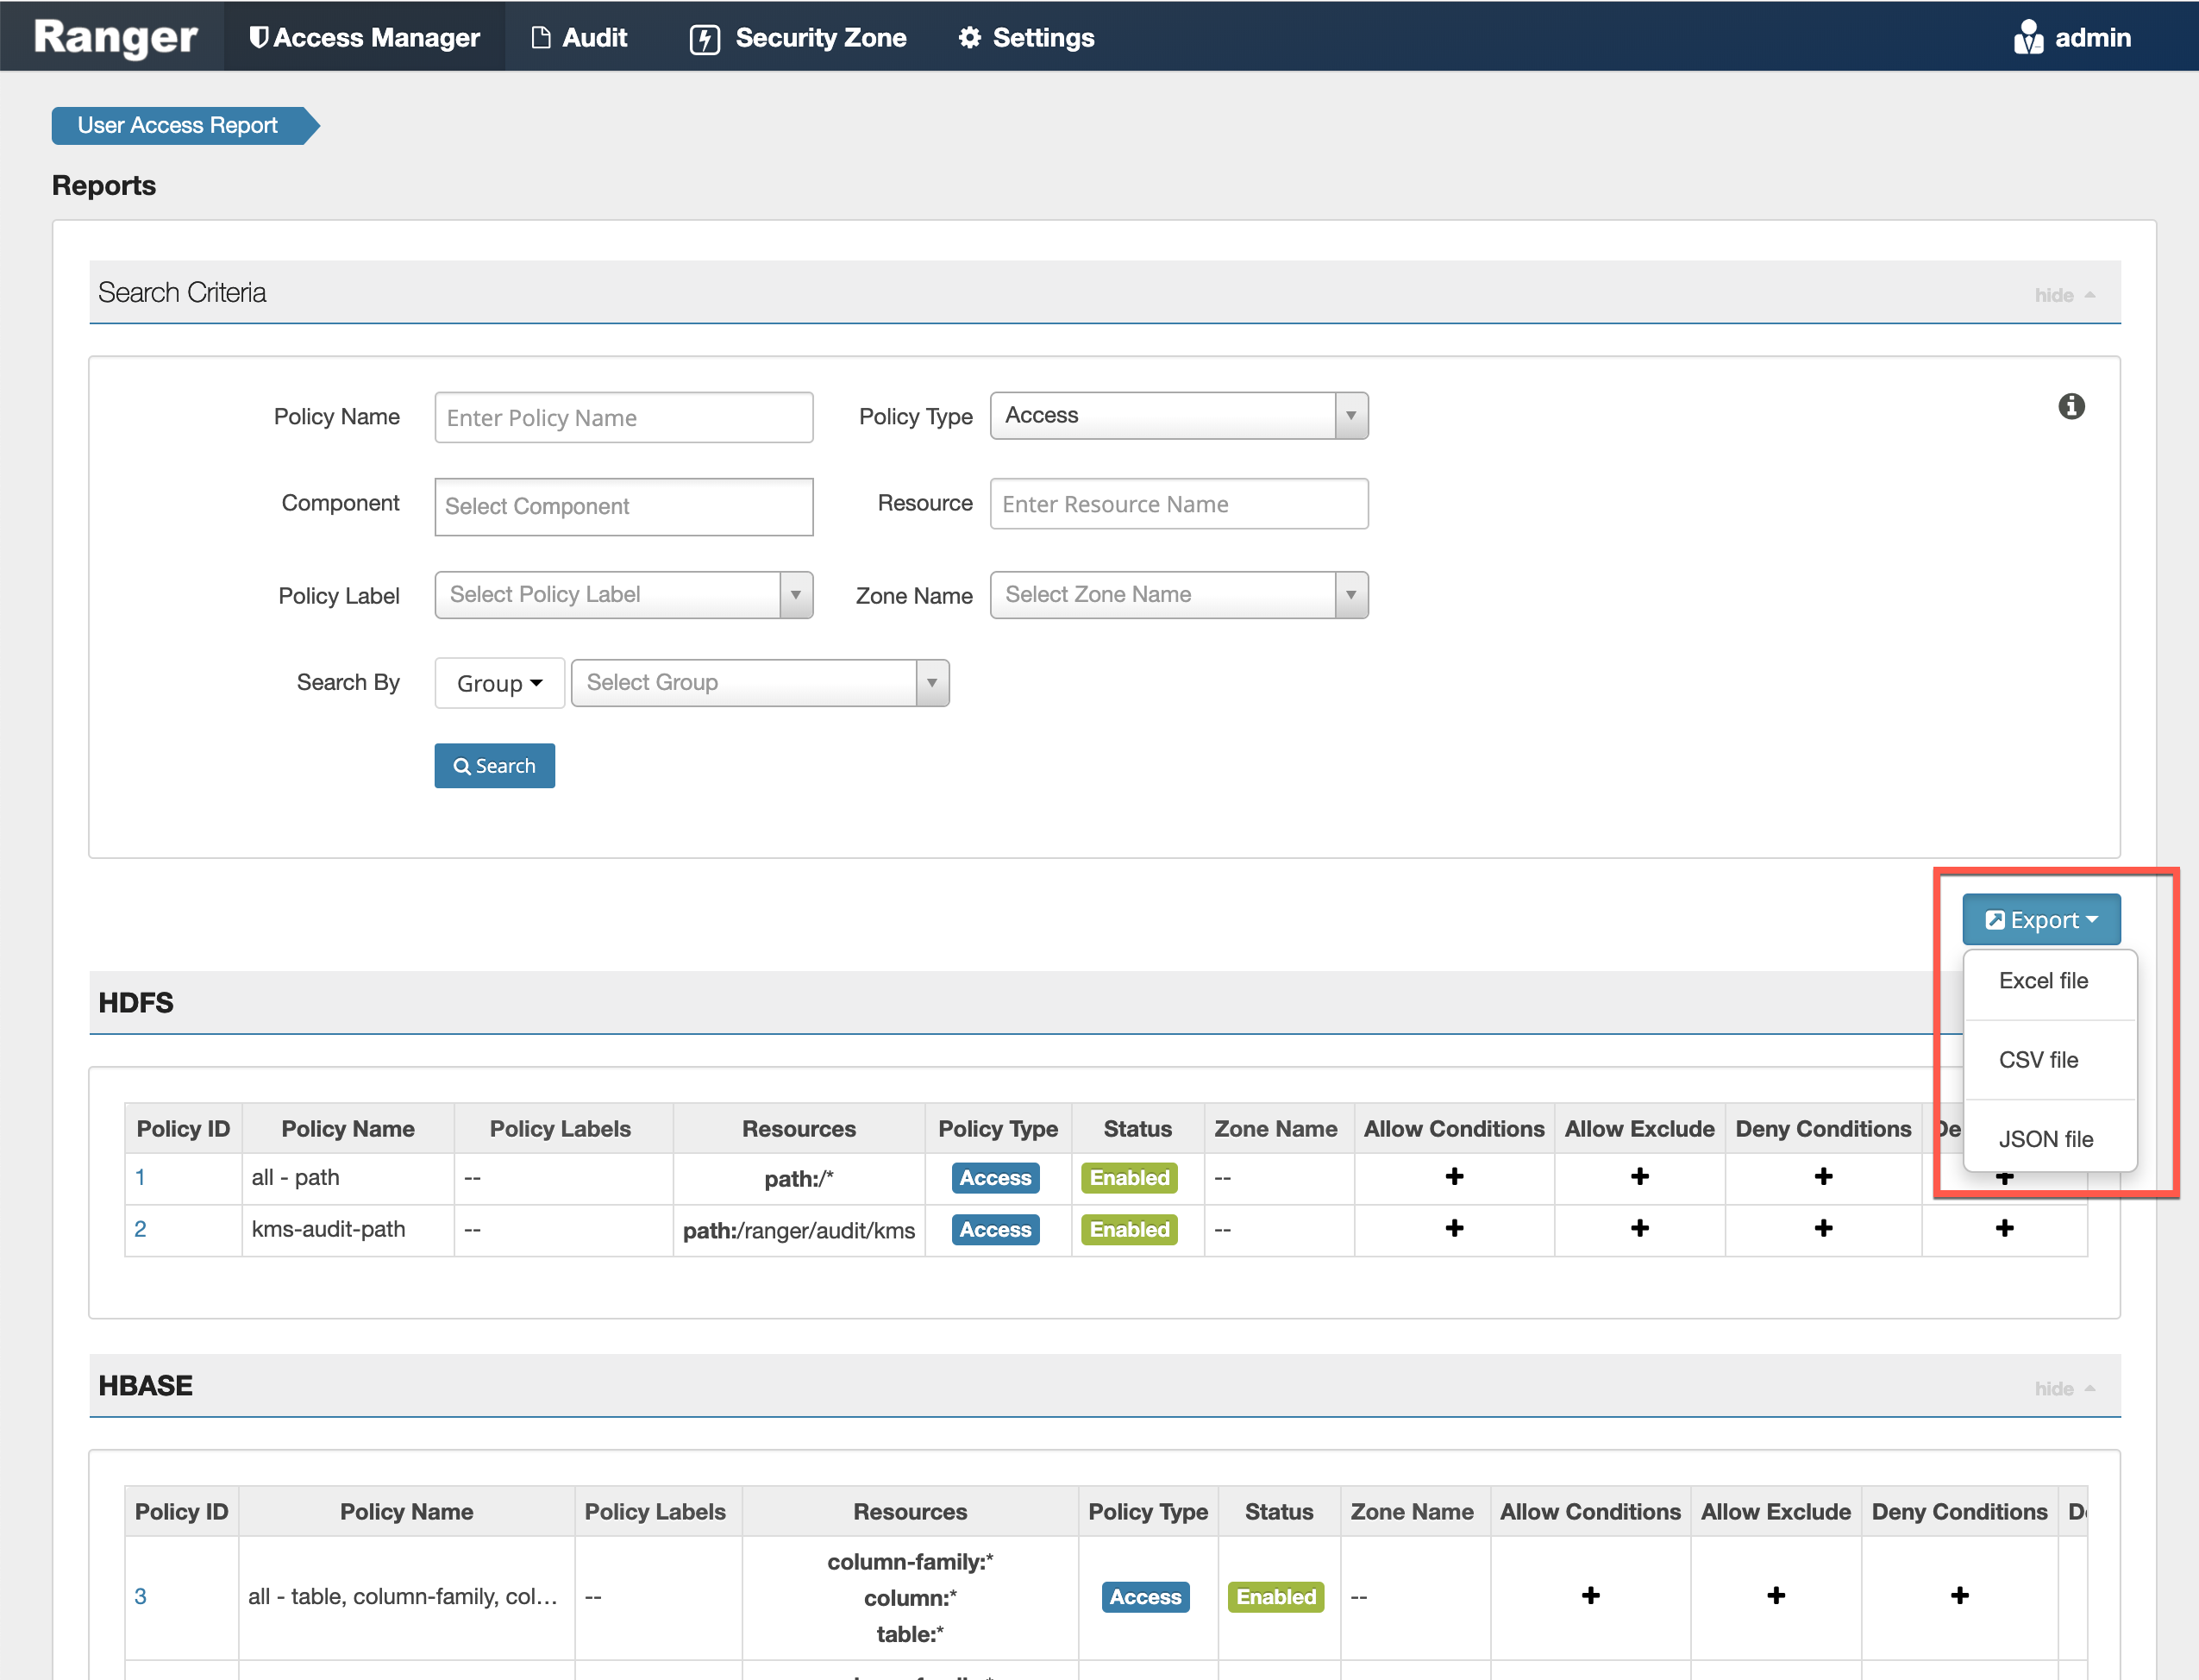Expand Allow Exclude plus for kms-audit-path
The height and width of the screenshot is (1680, 2199).
tap(1639, 1228)
